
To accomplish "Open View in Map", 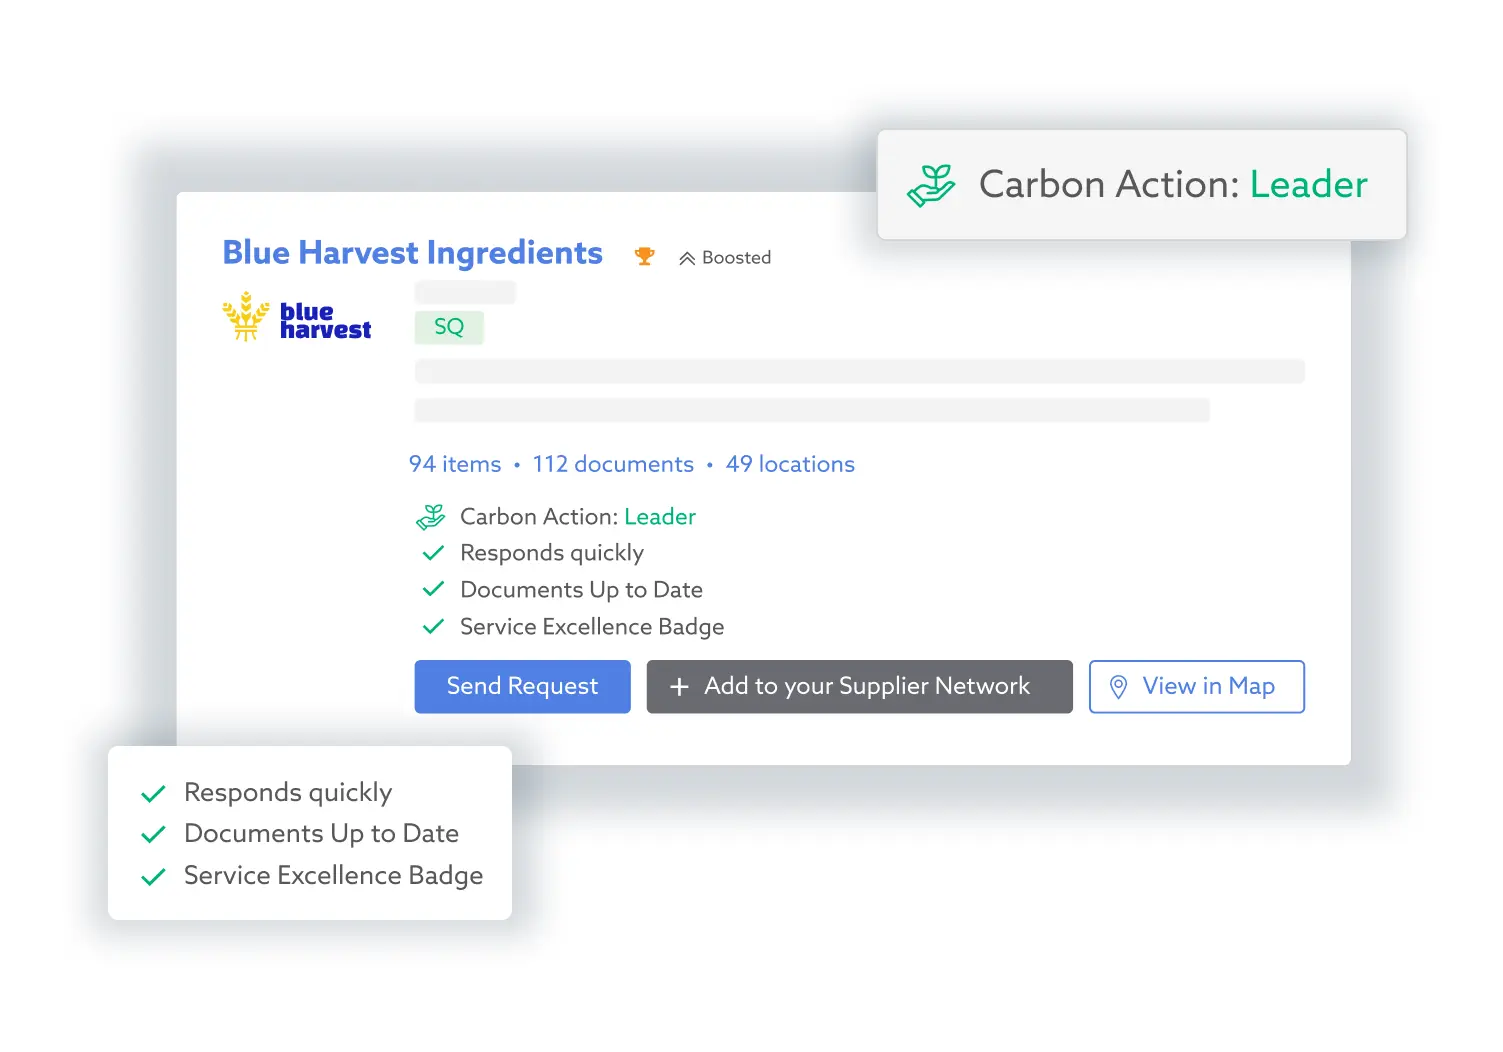I will (x=1196, y=687).
